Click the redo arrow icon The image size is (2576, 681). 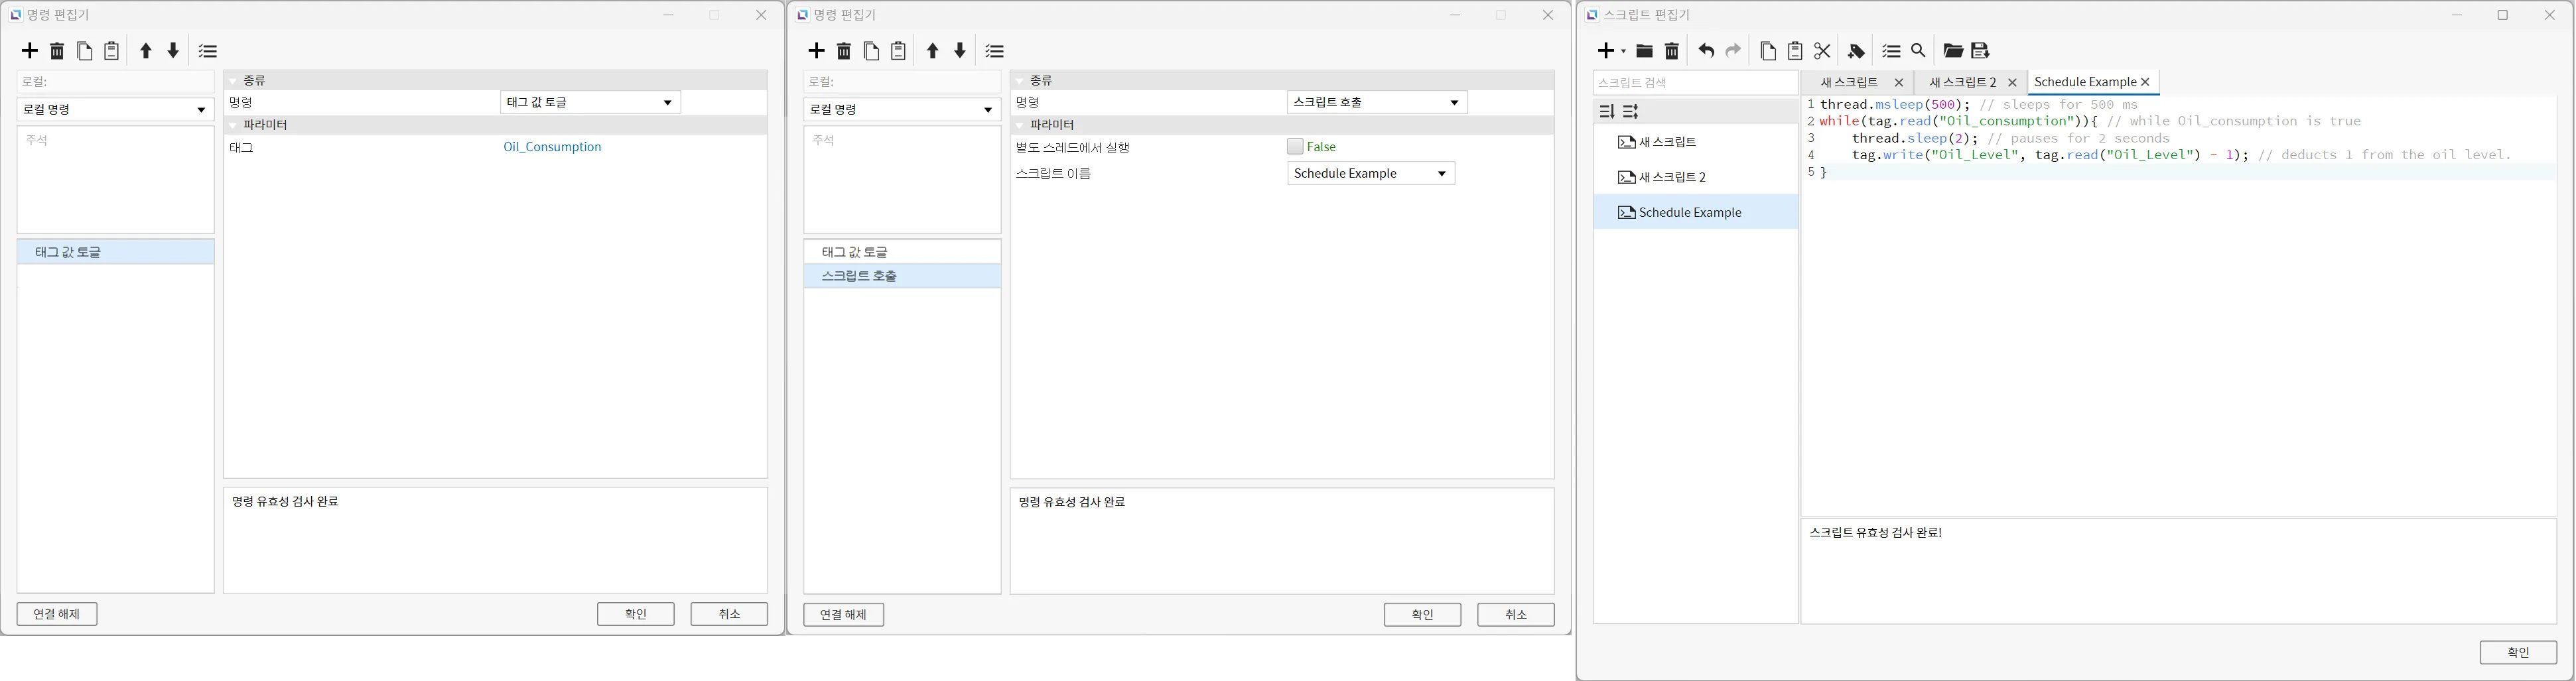[x=1734, y=51]
